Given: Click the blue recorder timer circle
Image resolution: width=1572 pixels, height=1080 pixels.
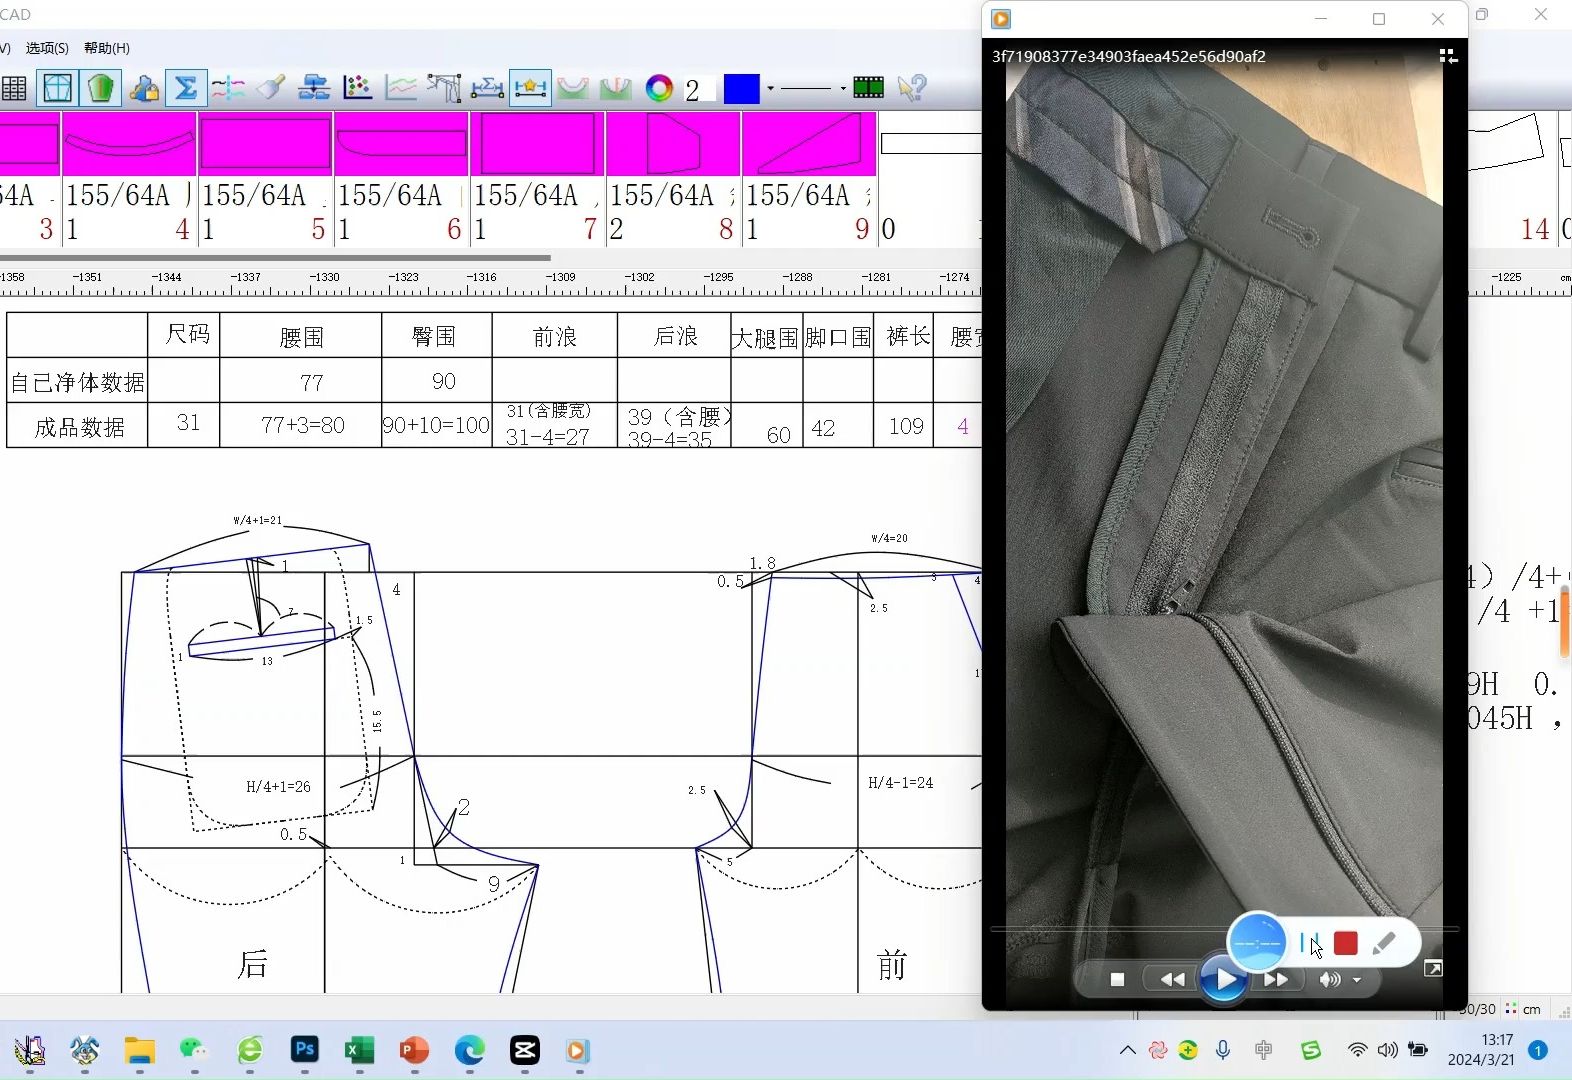Looking at the screenshot, I should pyautogui.click(x=1257, y=942).
